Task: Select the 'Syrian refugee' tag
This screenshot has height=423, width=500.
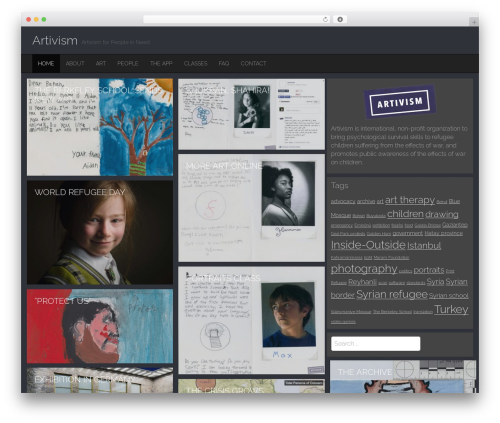Action: [x=392, y=294]
